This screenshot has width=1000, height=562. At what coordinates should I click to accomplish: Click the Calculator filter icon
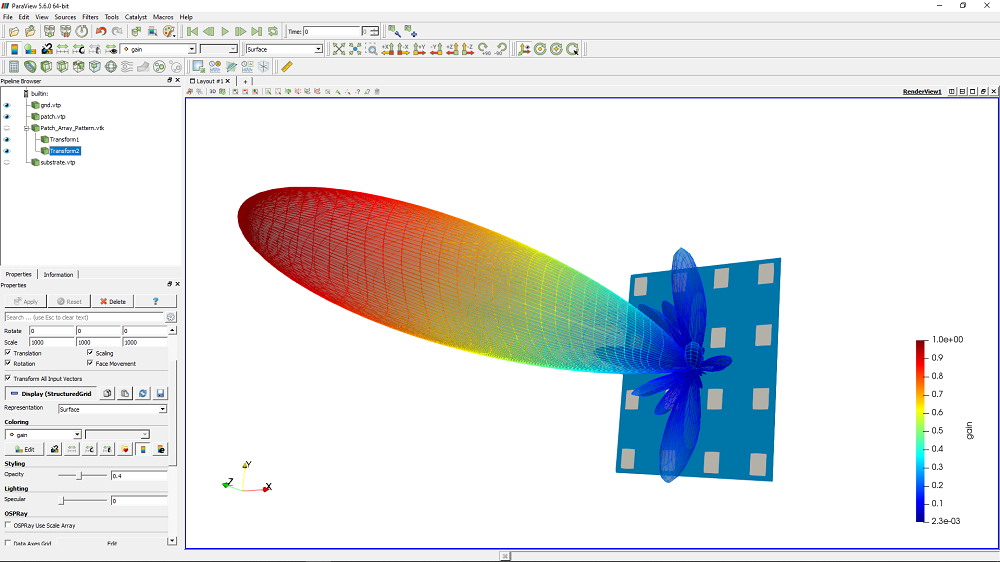coord(14,67)
